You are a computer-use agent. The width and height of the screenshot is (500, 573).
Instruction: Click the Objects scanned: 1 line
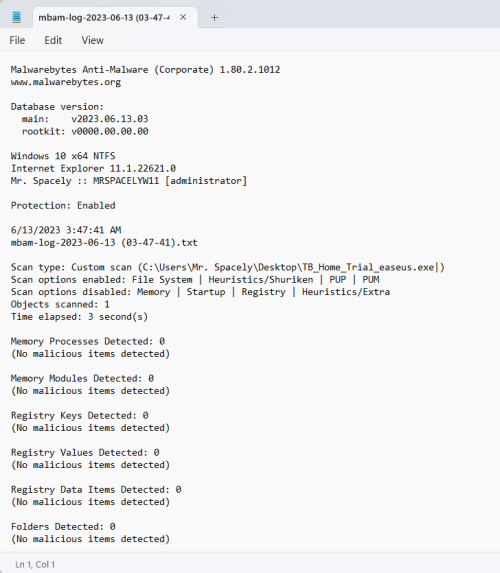[60, 304]
